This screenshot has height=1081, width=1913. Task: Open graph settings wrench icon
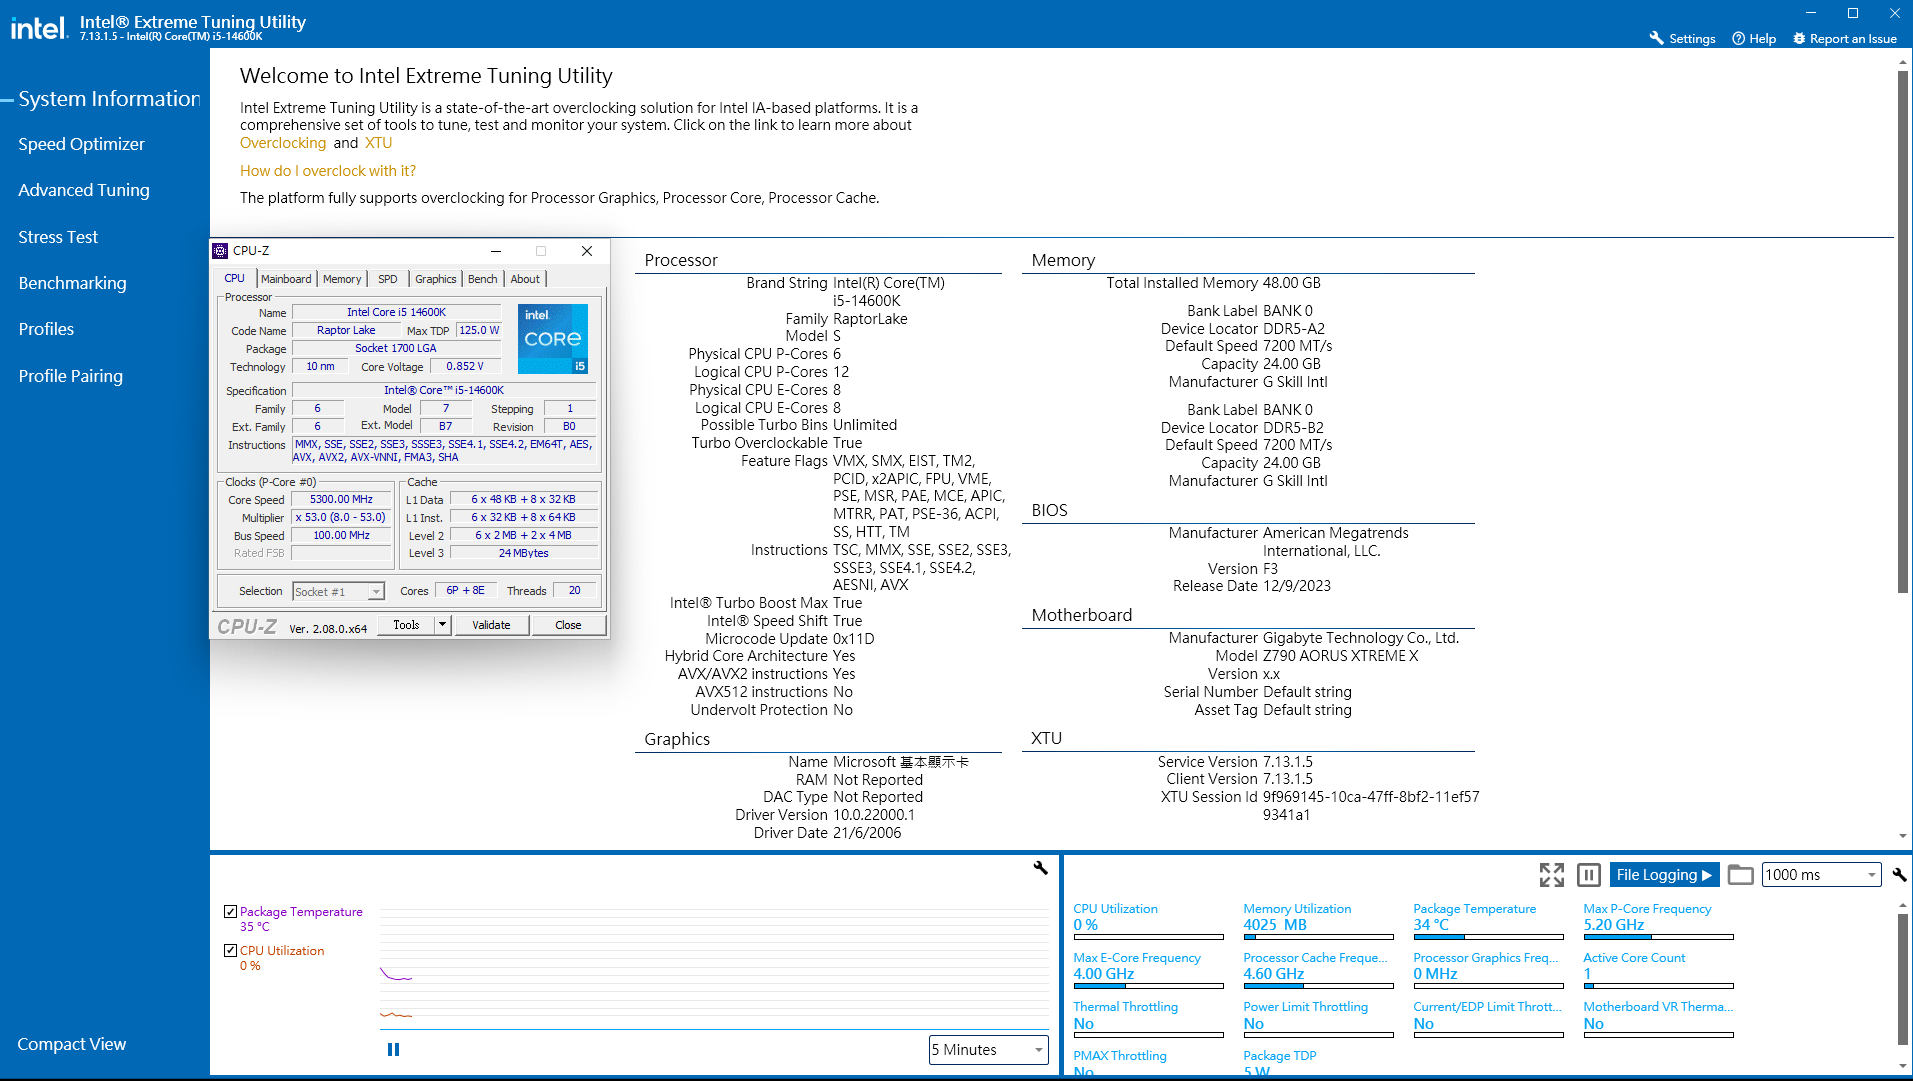(1040, 868)
